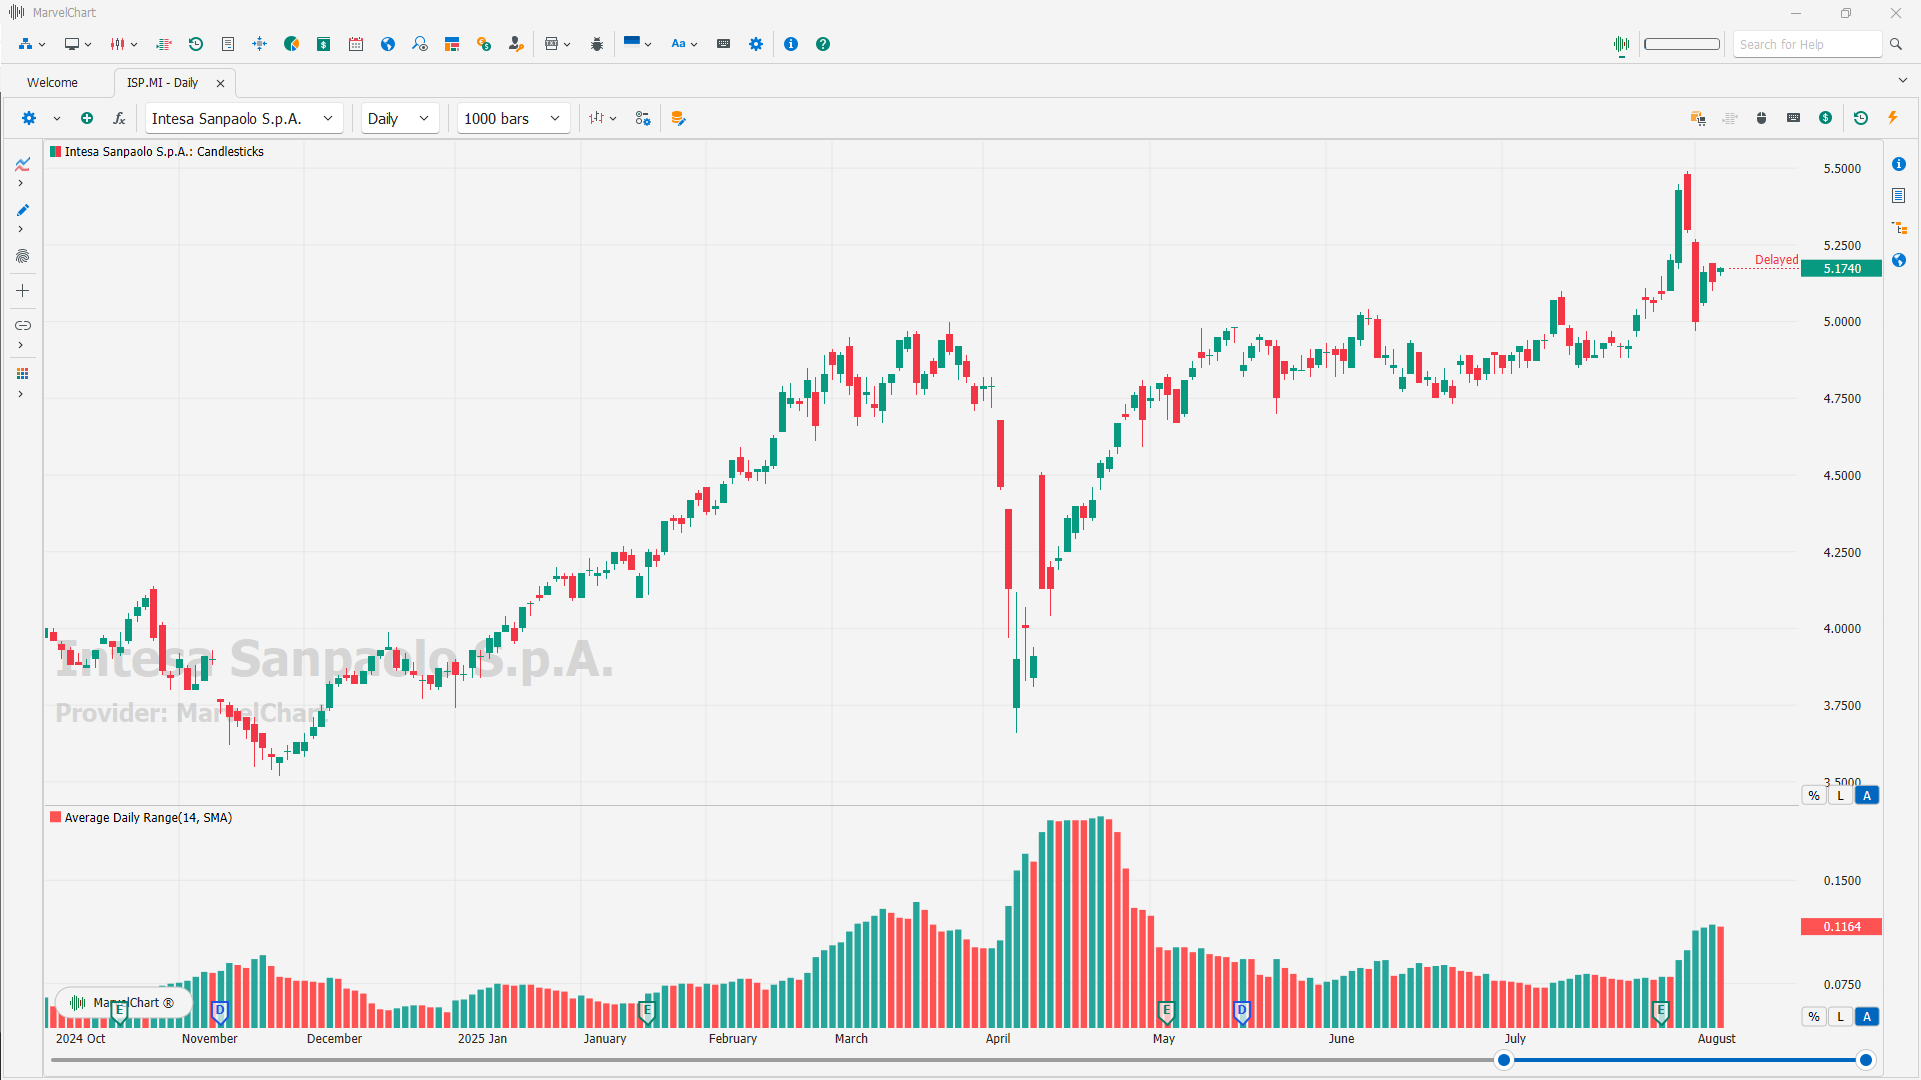Open the database edit icon
This screenshot has width=1921, height=1080.
pyautogui.click(x=678, y=118)
